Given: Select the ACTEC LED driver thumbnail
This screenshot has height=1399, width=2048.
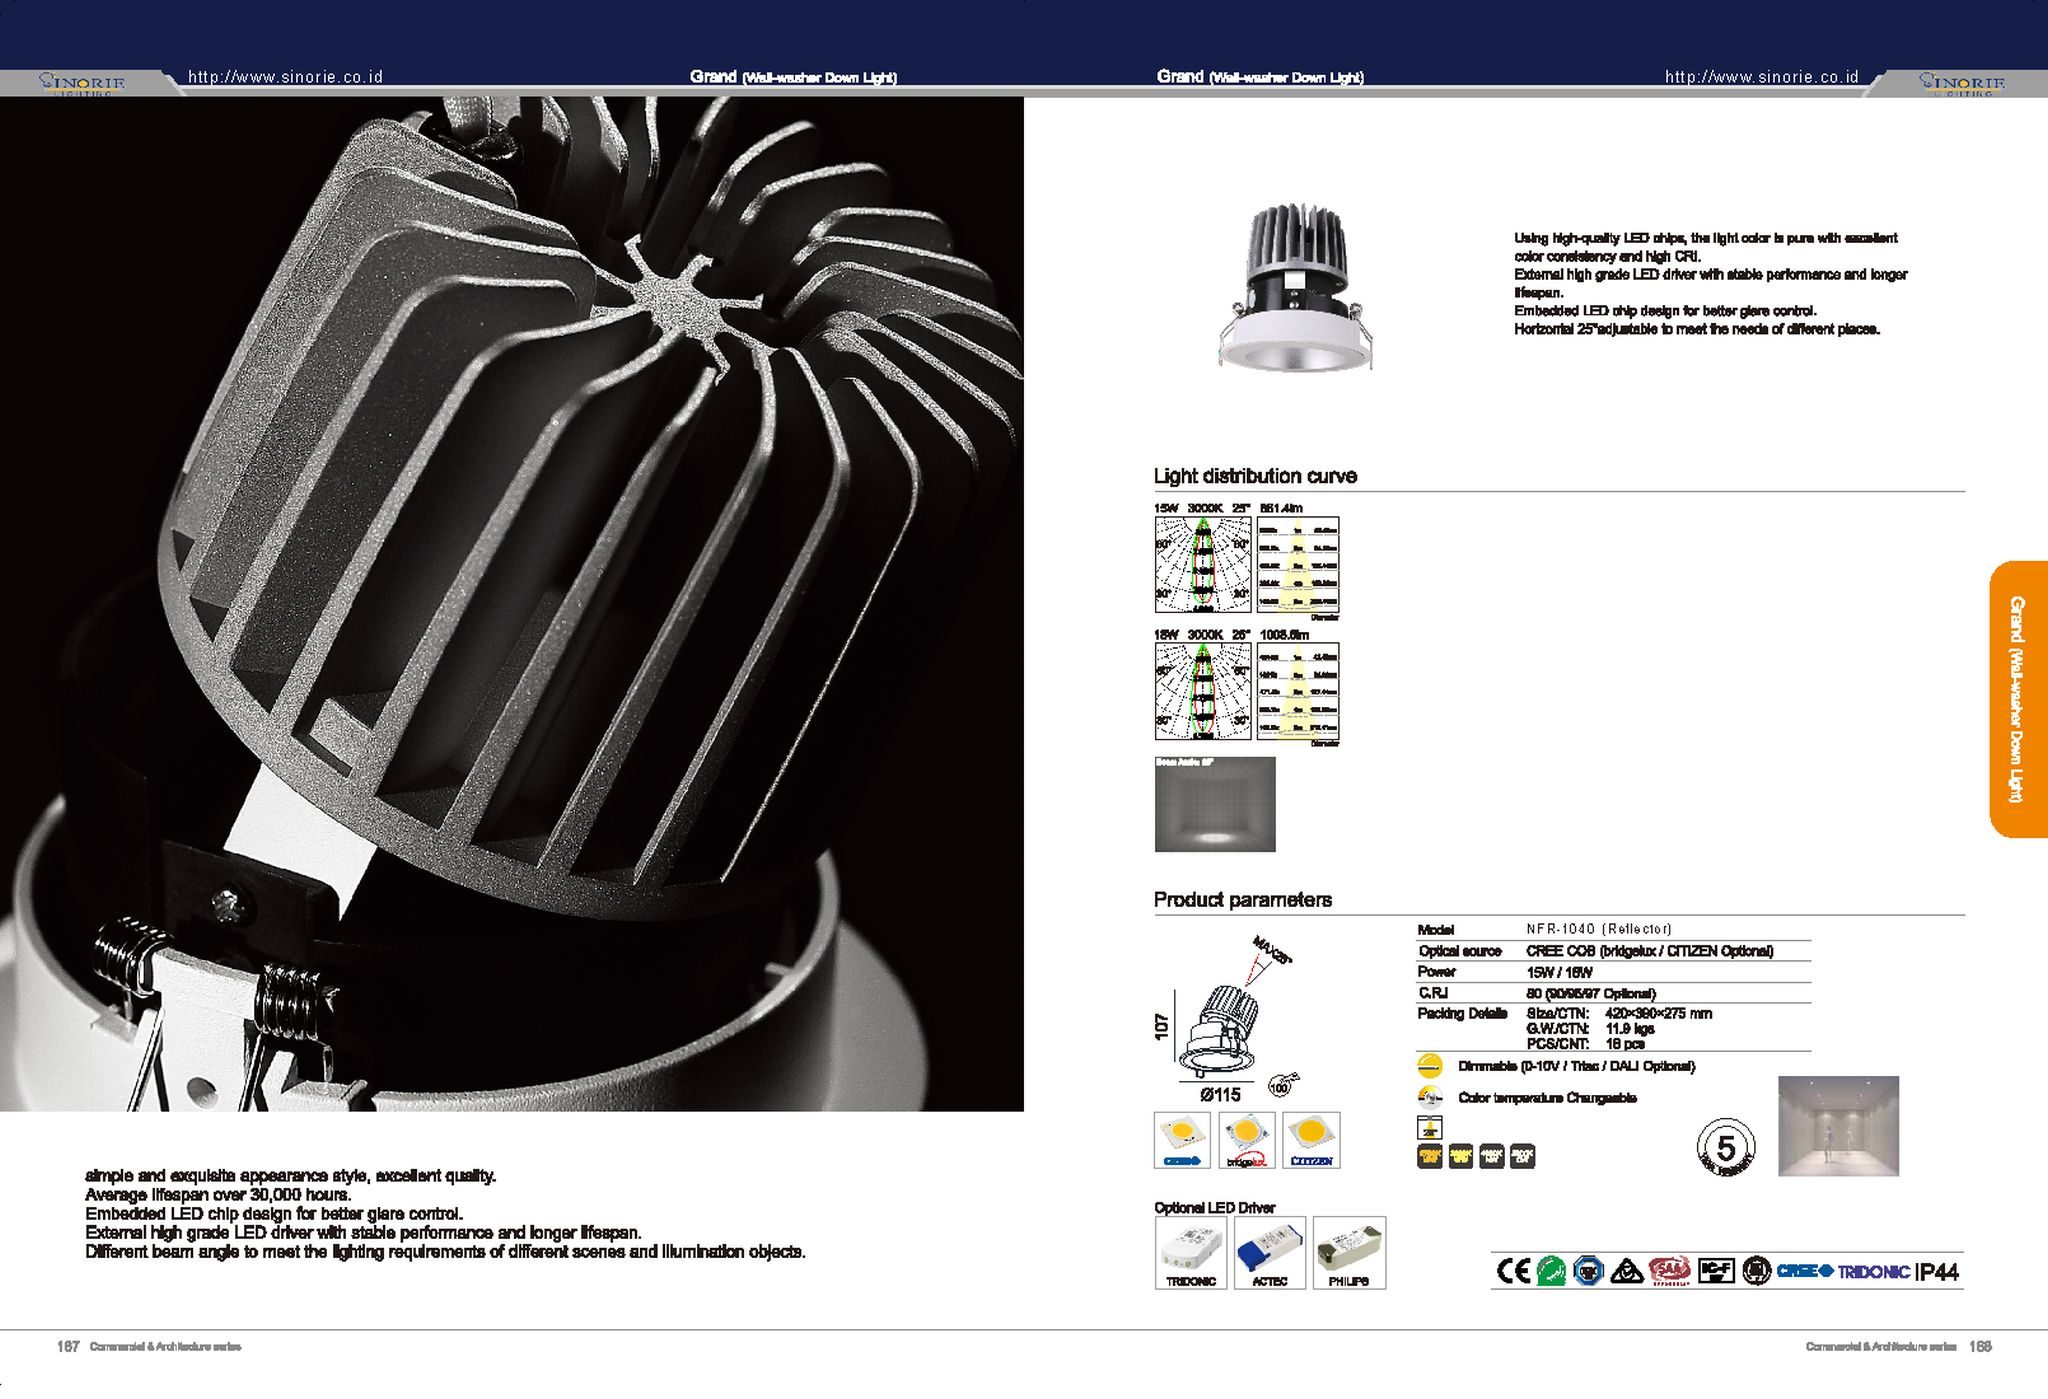Looking at the screenshot, I should [x=1269, y=1252].
